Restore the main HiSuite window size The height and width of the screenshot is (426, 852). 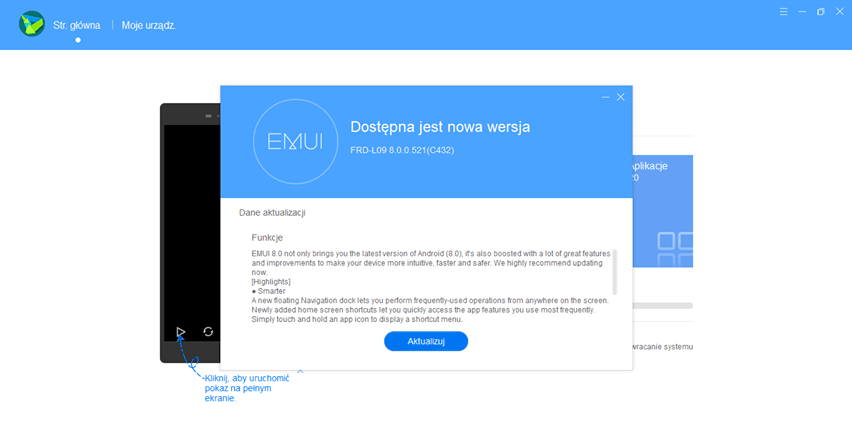pyautogui.click(x=820, y=11)
